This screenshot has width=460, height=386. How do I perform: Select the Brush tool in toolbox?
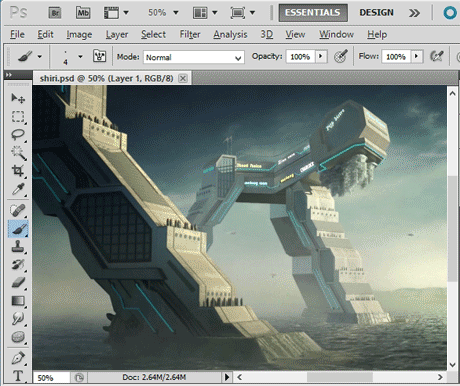18,229
